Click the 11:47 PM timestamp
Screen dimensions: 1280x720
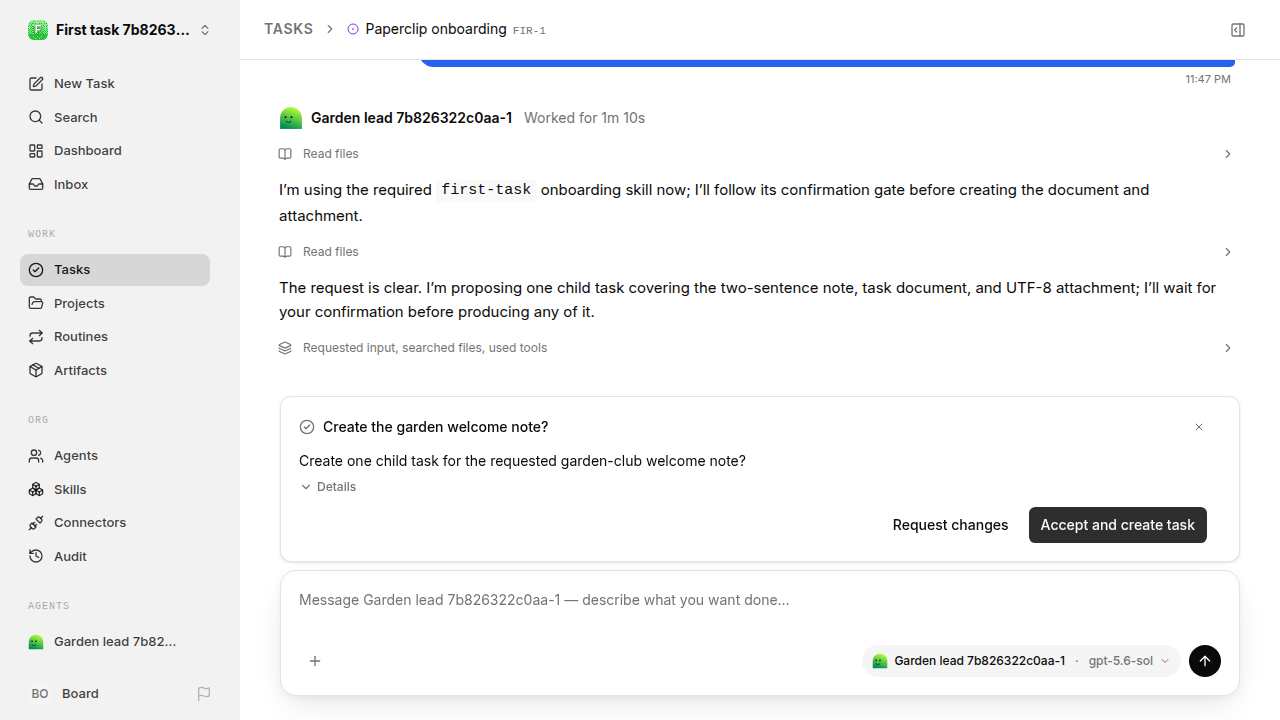coord(1208,79)
